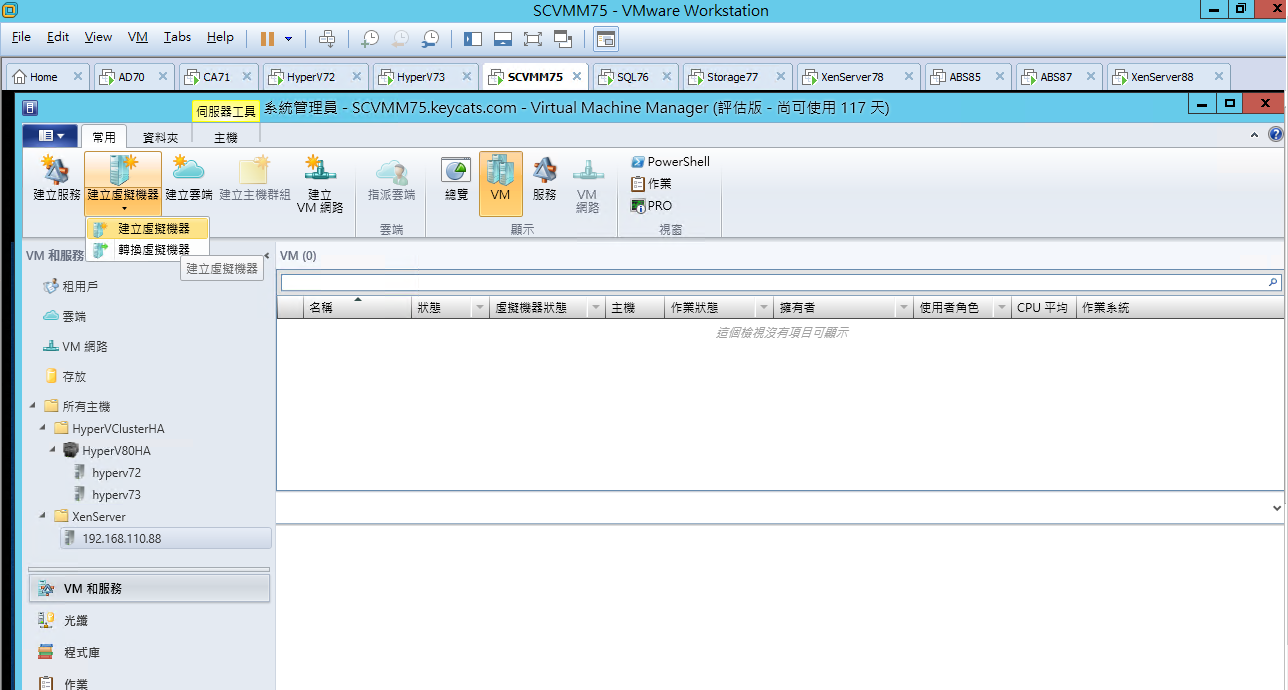Open the VMware Tabs menu
Viewport: 1288px width, 690px height.
(x=177, y=37)
